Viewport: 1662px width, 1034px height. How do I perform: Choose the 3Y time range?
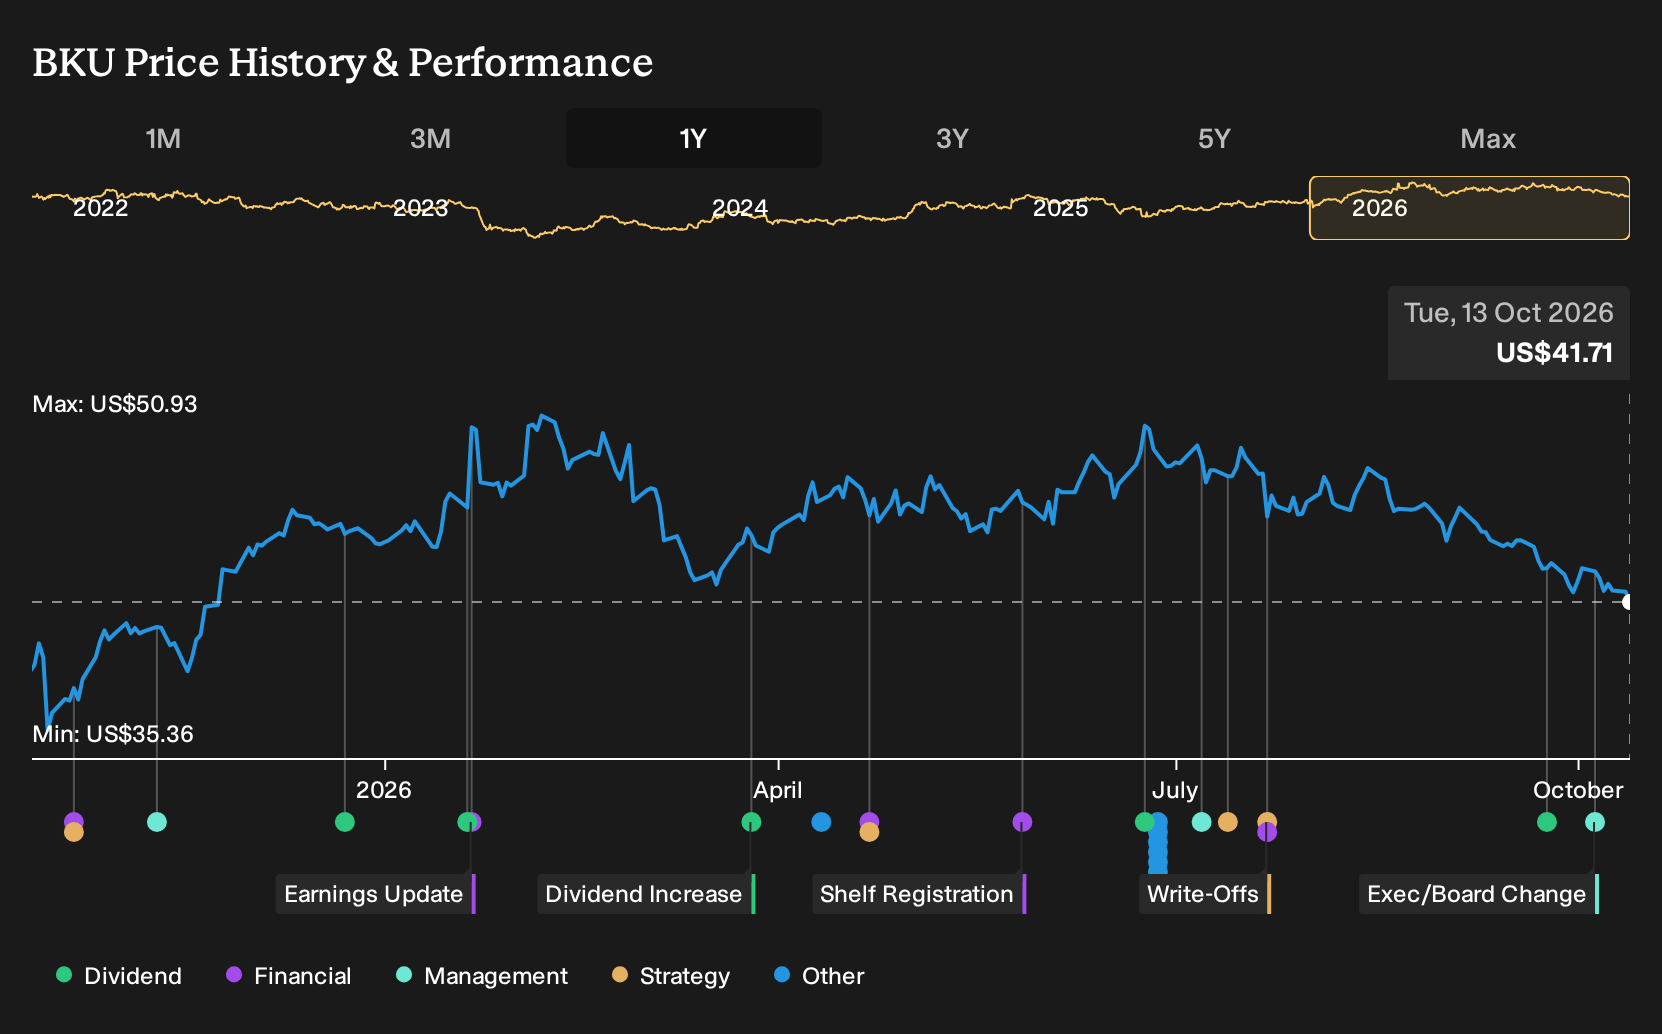coord(952,138)
